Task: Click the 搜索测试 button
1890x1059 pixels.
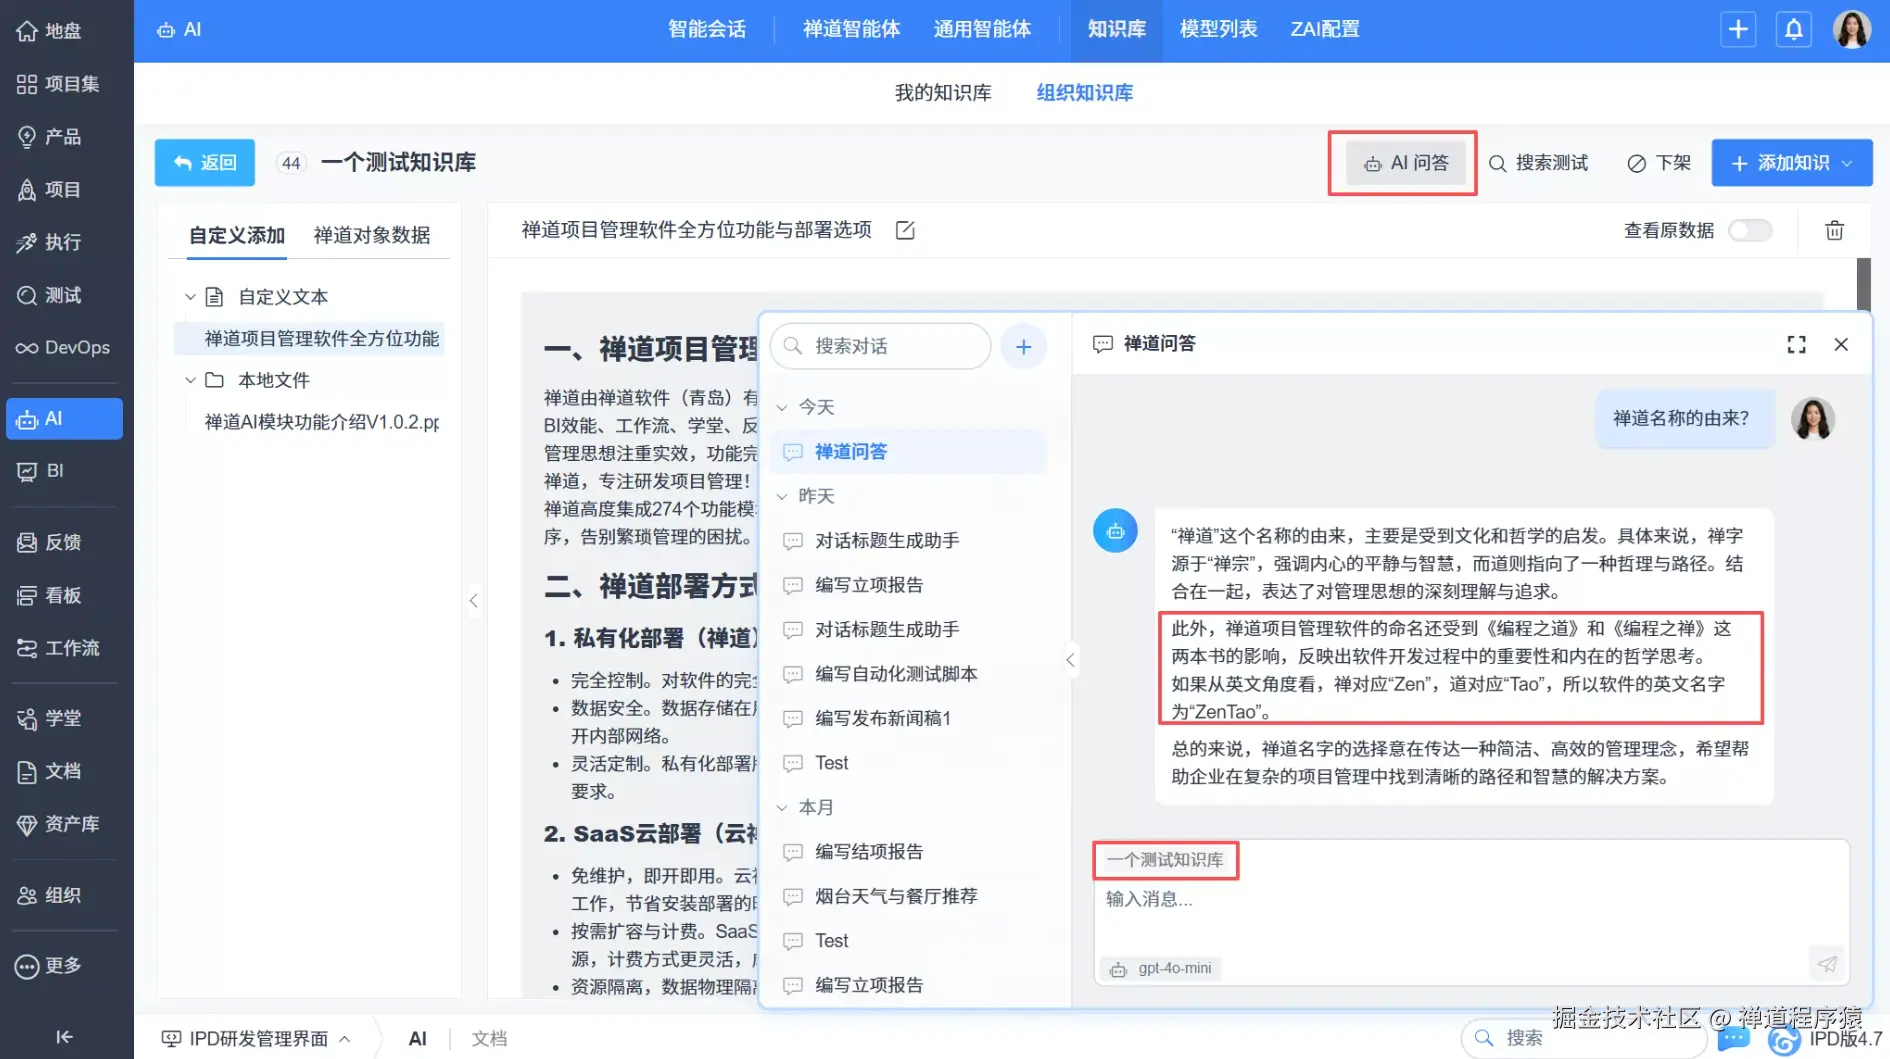Action: click(1538, 163)
